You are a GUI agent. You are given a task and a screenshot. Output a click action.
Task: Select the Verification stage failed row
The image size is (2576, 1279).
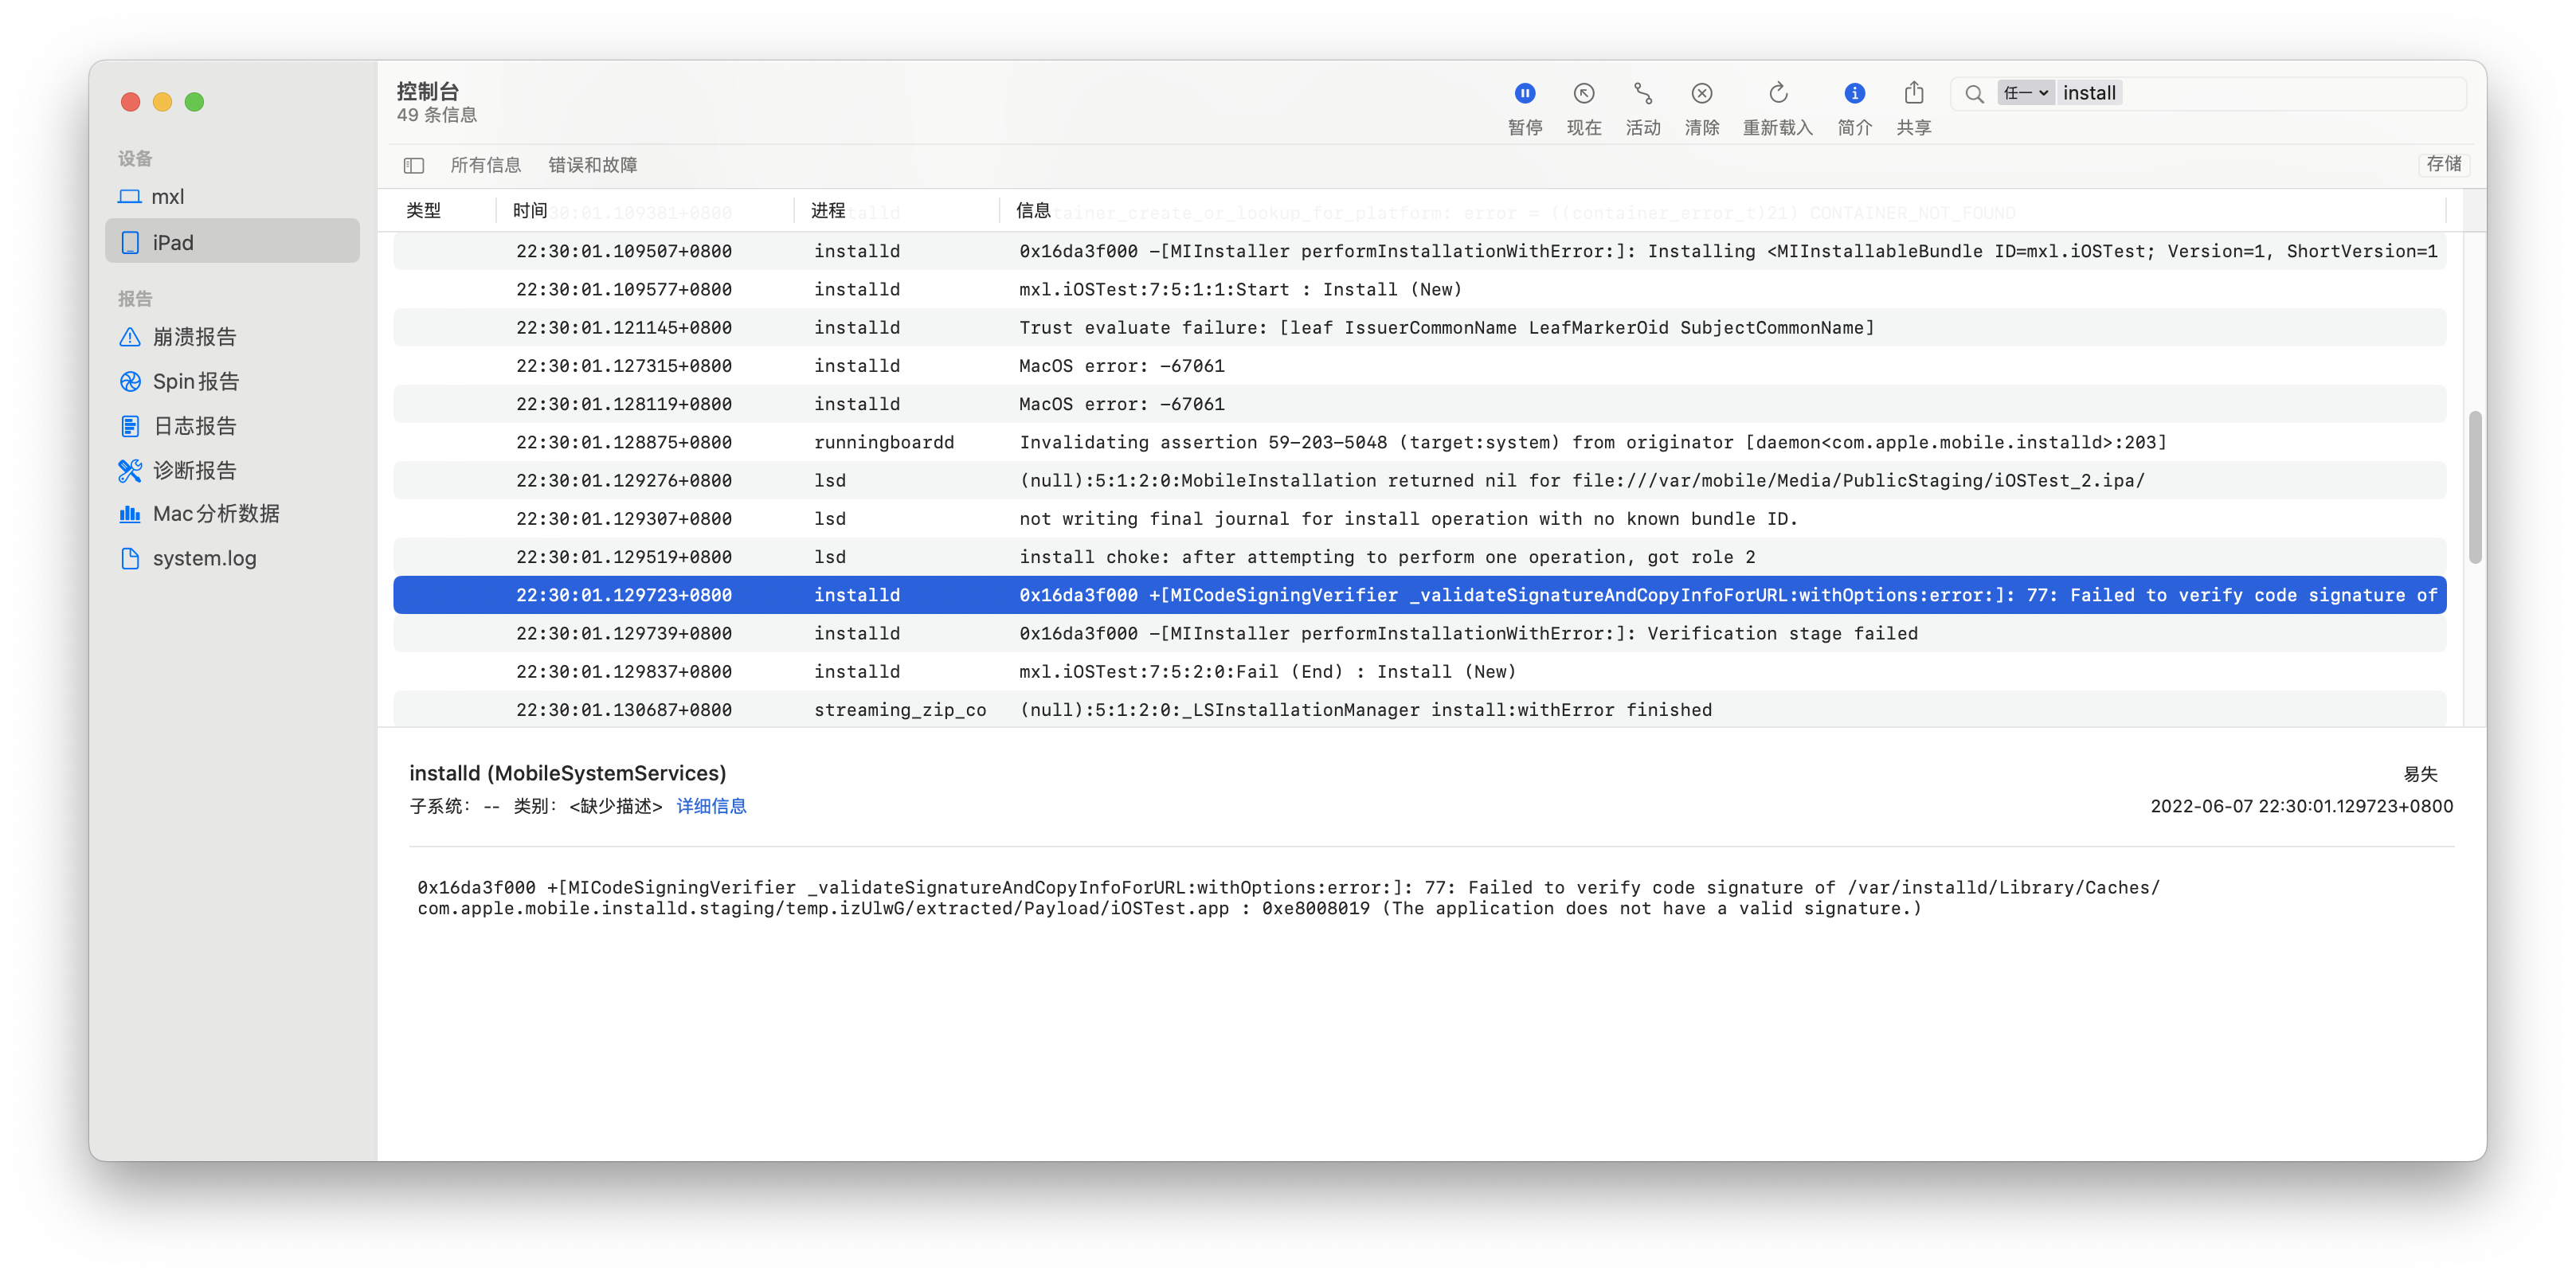[1419, 634]
